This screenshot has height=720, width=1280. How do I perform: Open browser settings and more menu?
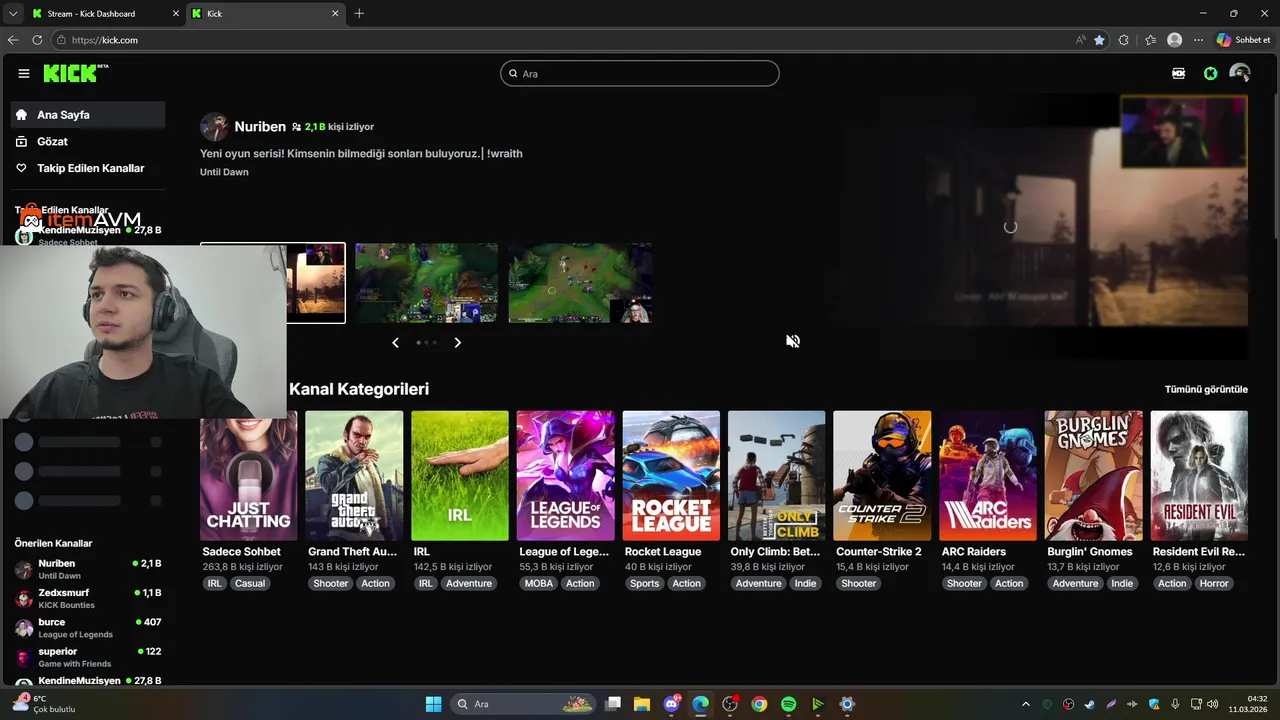tap(1198, 40)
